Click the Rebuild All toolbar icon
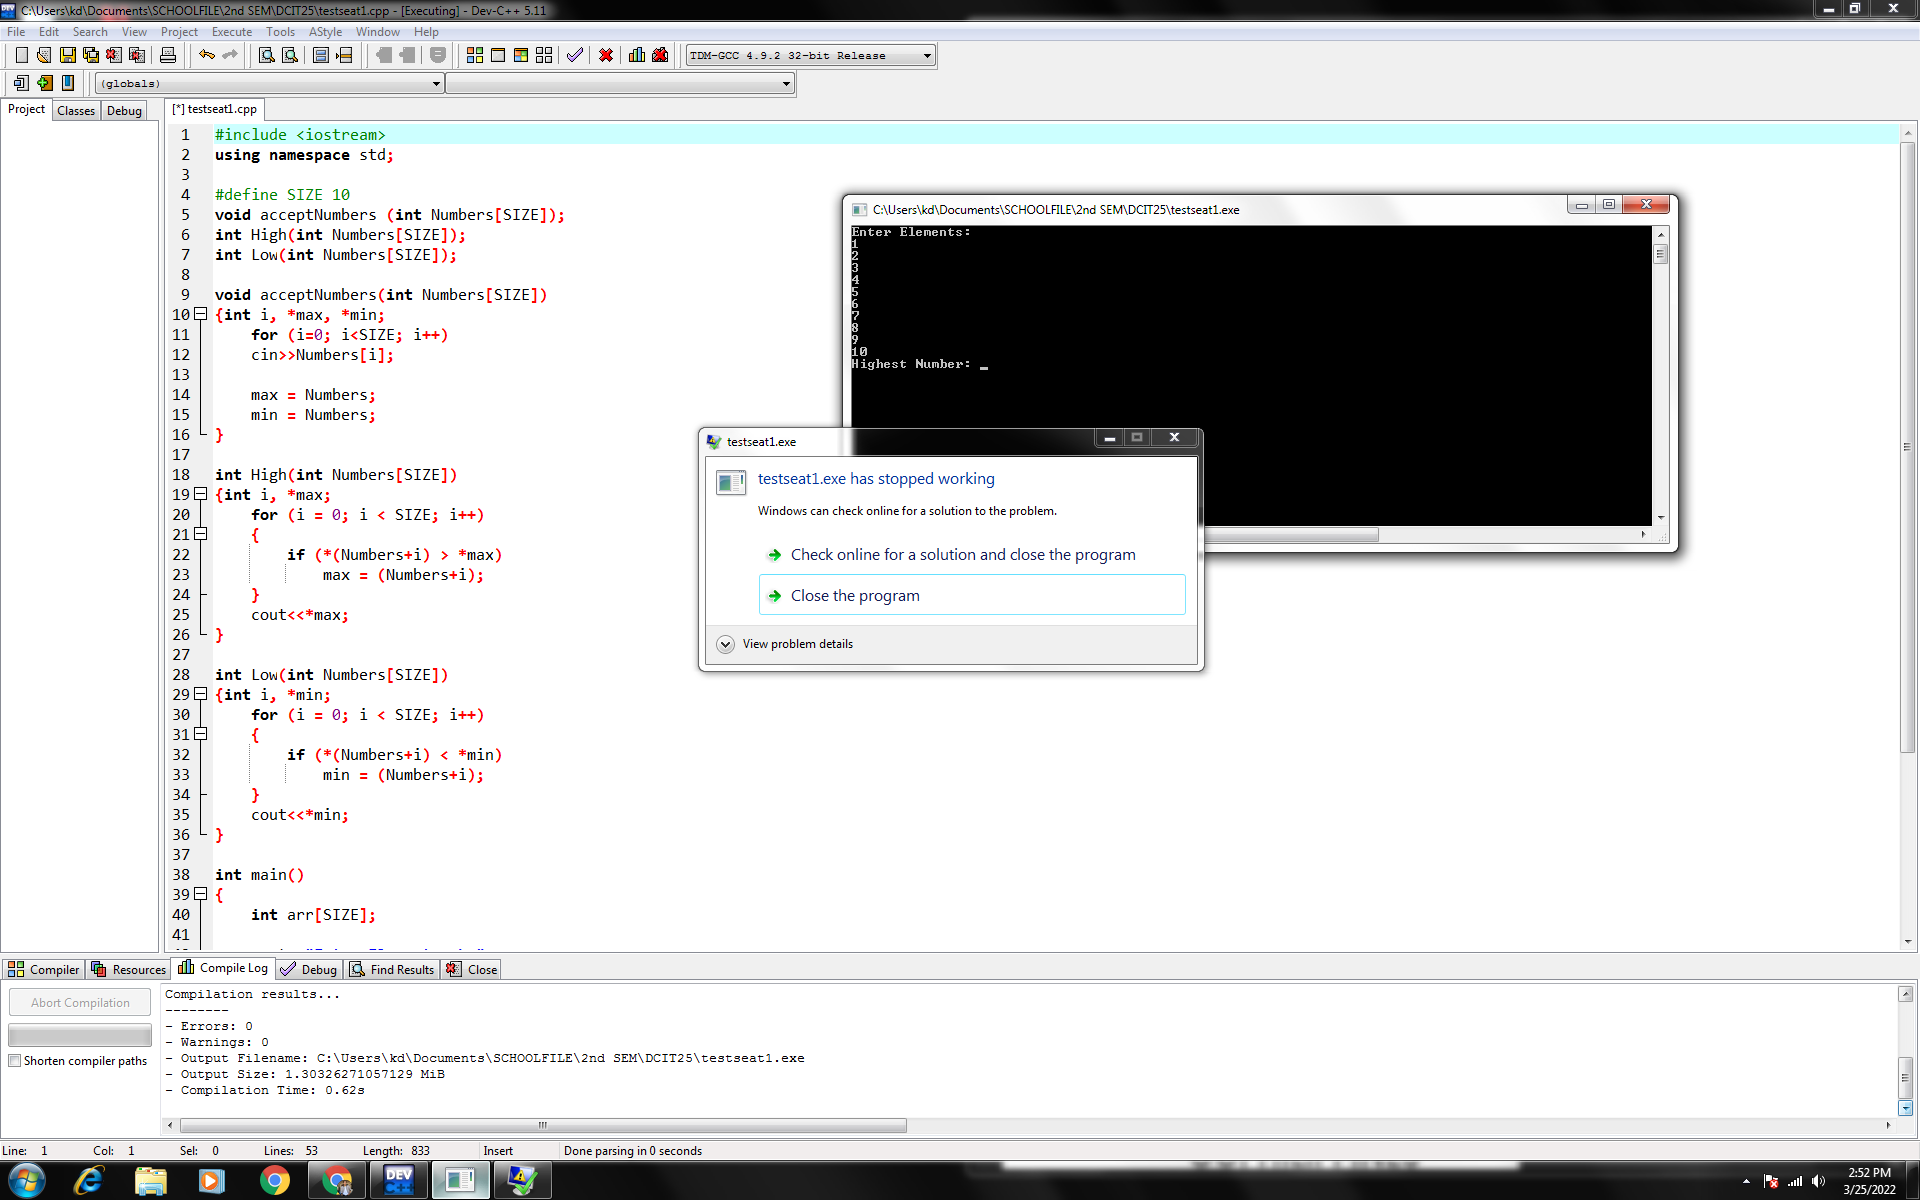The width and height of the screenshot is (1920, 1200). point(544,55)
